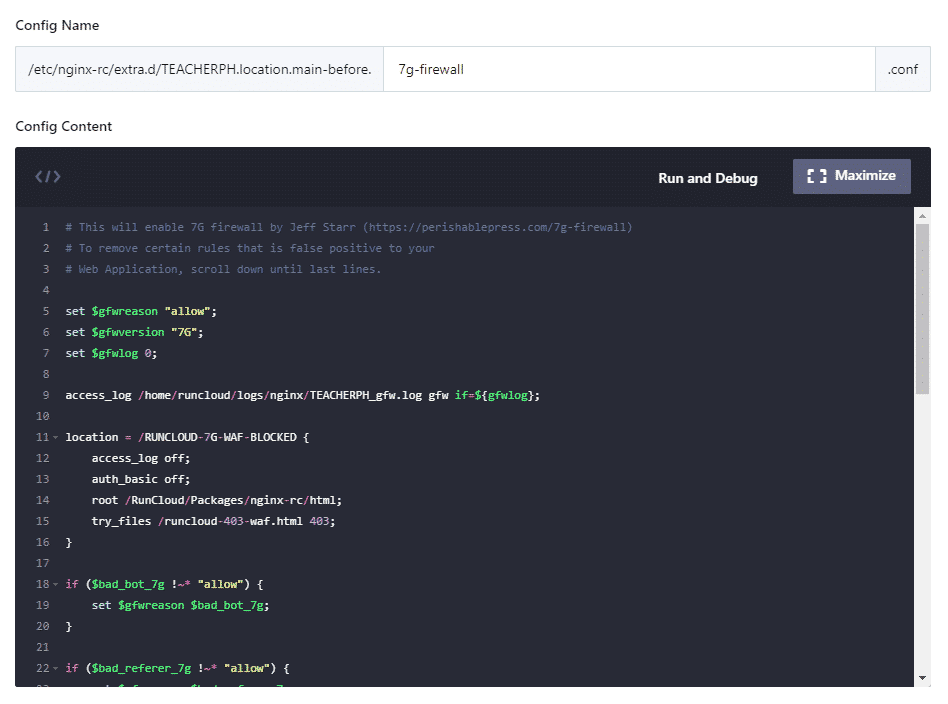This screenshot has height=704, width=948.
Task: Click the editor scrollbar up arrow
Action: 922,215
